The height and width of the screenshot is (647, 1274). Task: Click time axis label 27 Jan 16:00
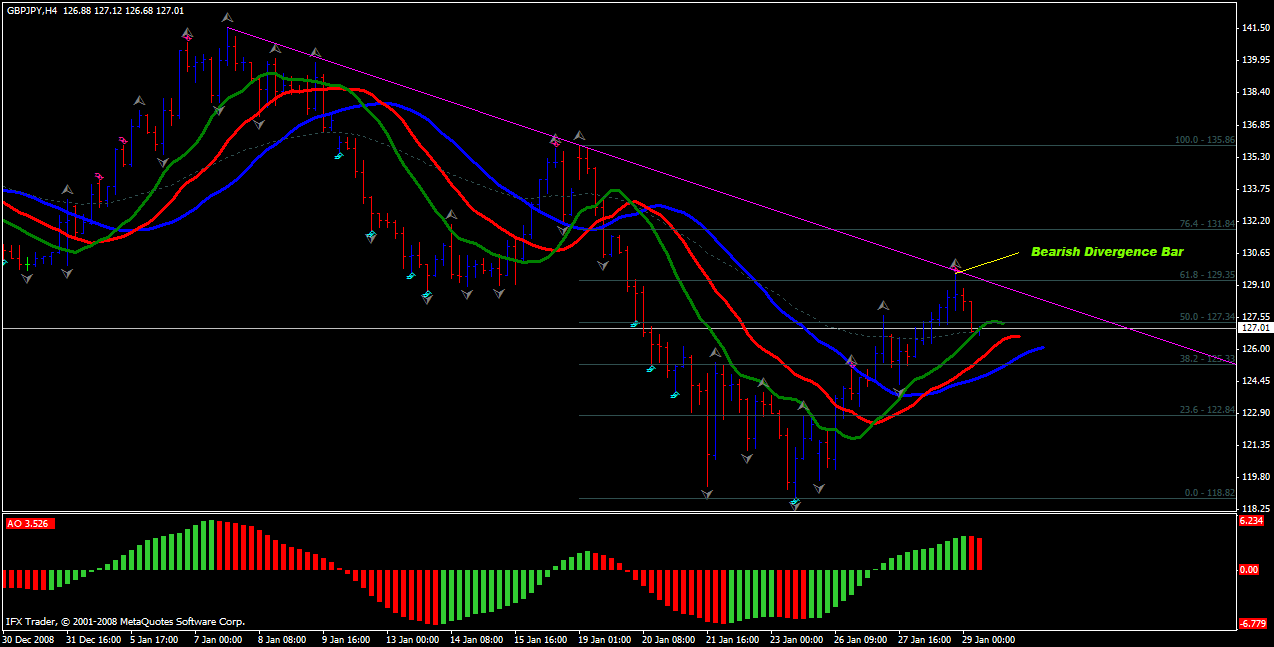(x=925, y=638)
